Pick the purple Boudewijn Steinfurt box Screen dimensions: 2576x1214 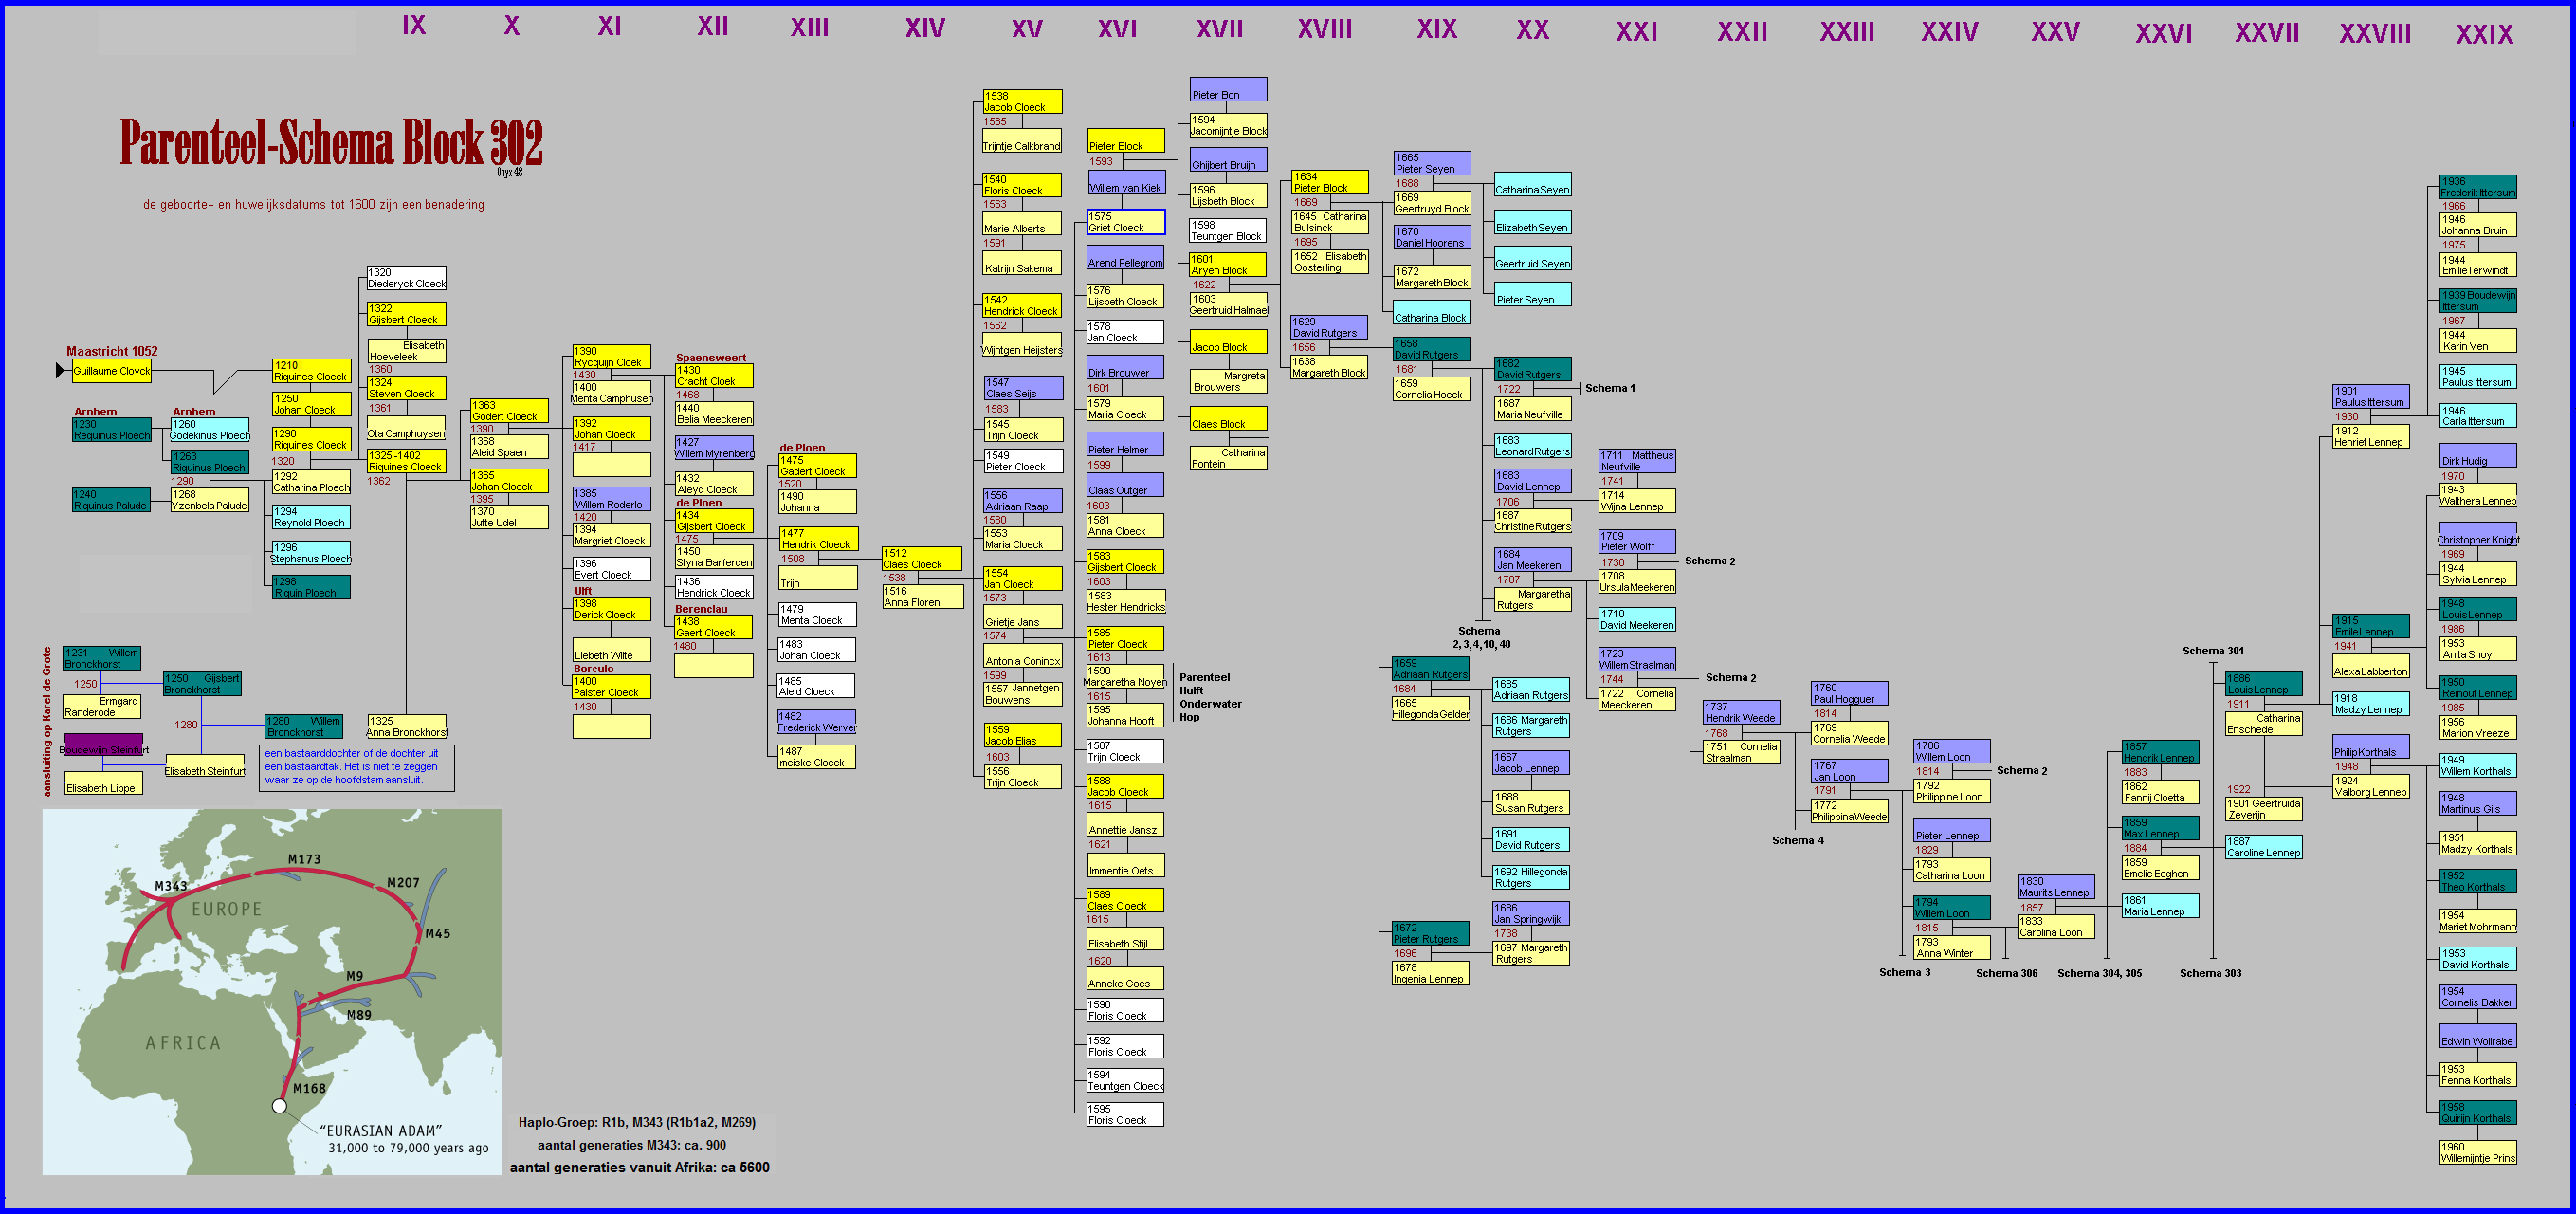(104, 746)
